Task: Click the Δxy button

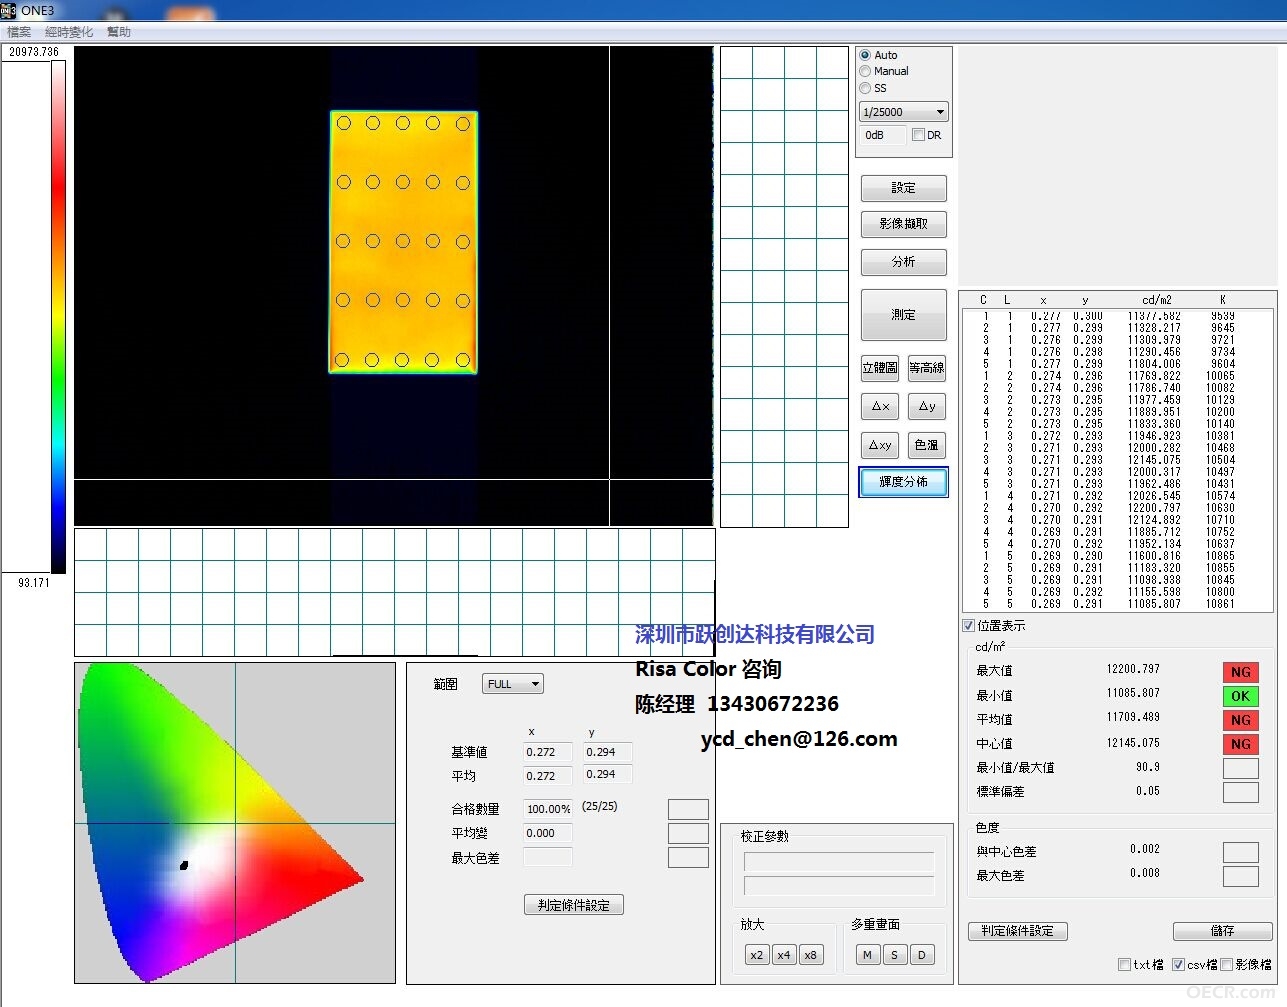Action: click(880, 445)
